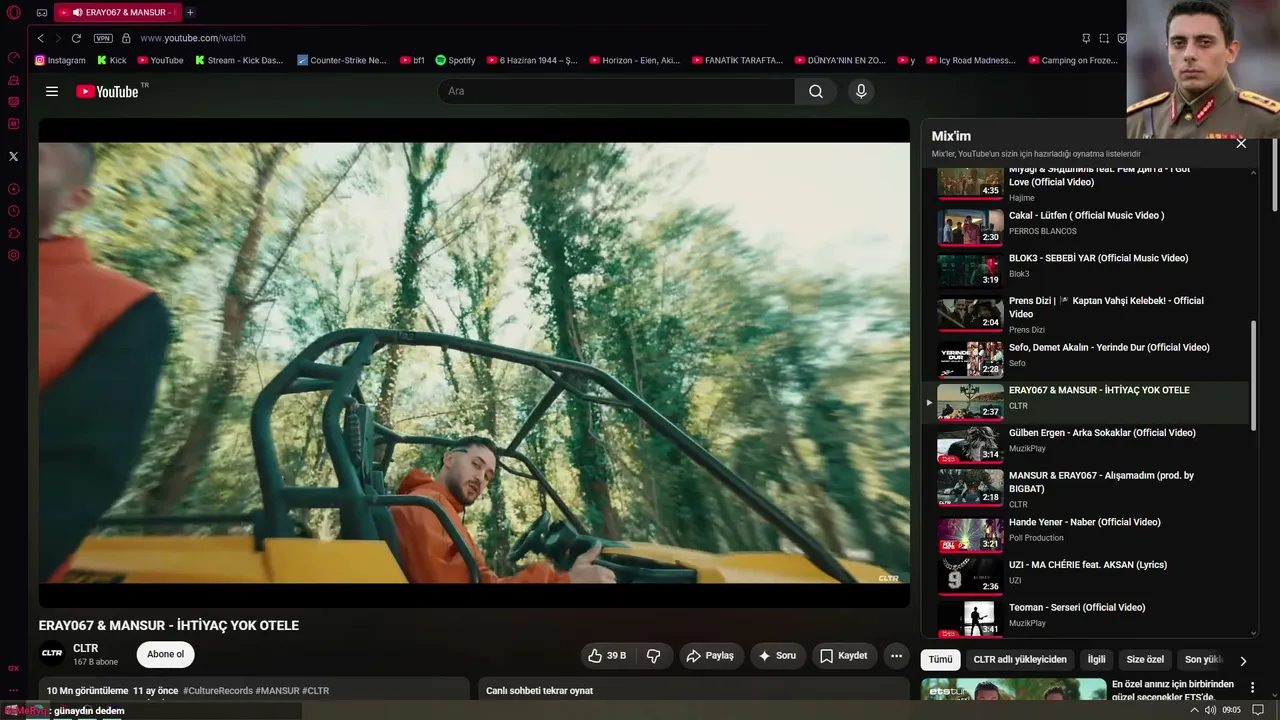Open Opera sidebar settings gear
Screen dimensions: 1280x720
(x=13, y=255)
